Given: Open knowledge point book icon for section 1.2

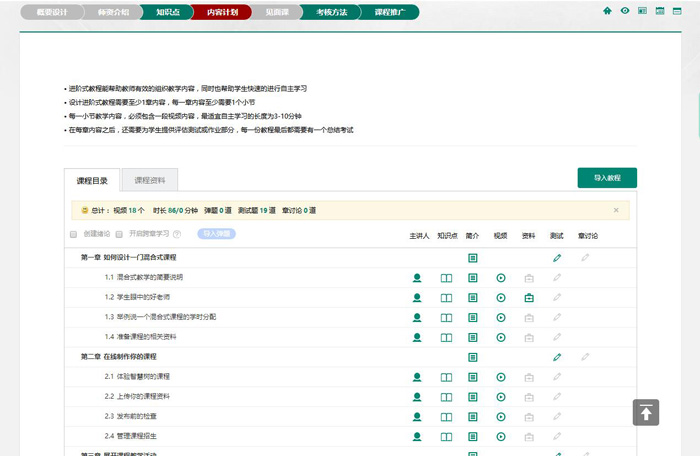Looking at the screenshot, I should [x=446, y=298].
